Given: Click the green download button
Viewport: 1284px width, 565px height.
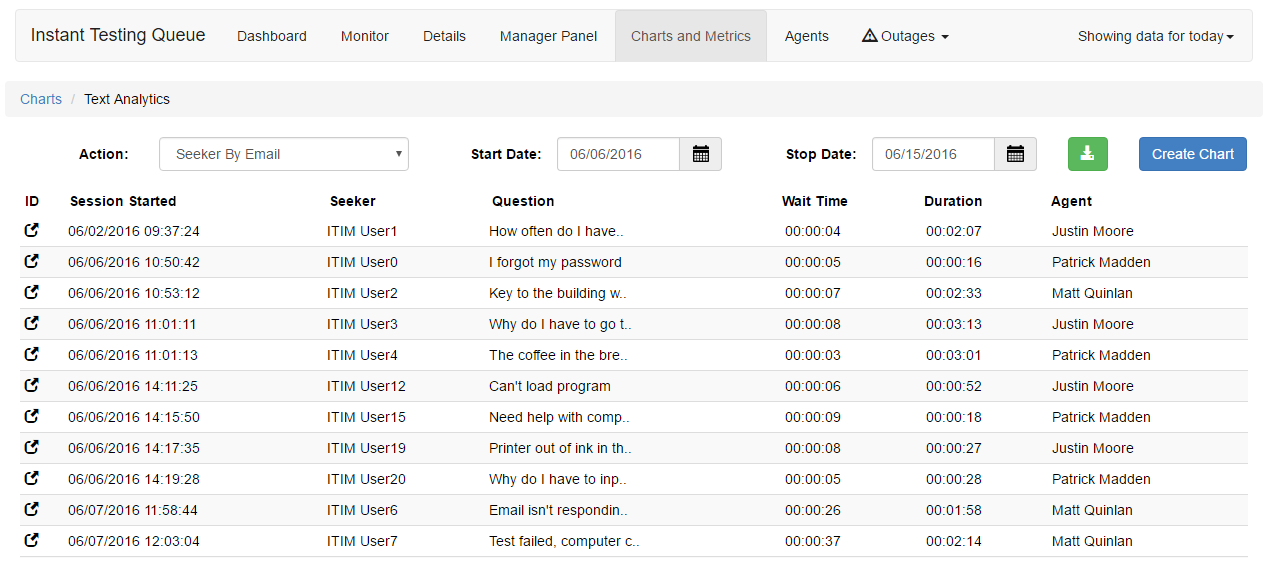Looking at the screenshot, I should (1088, 154).
